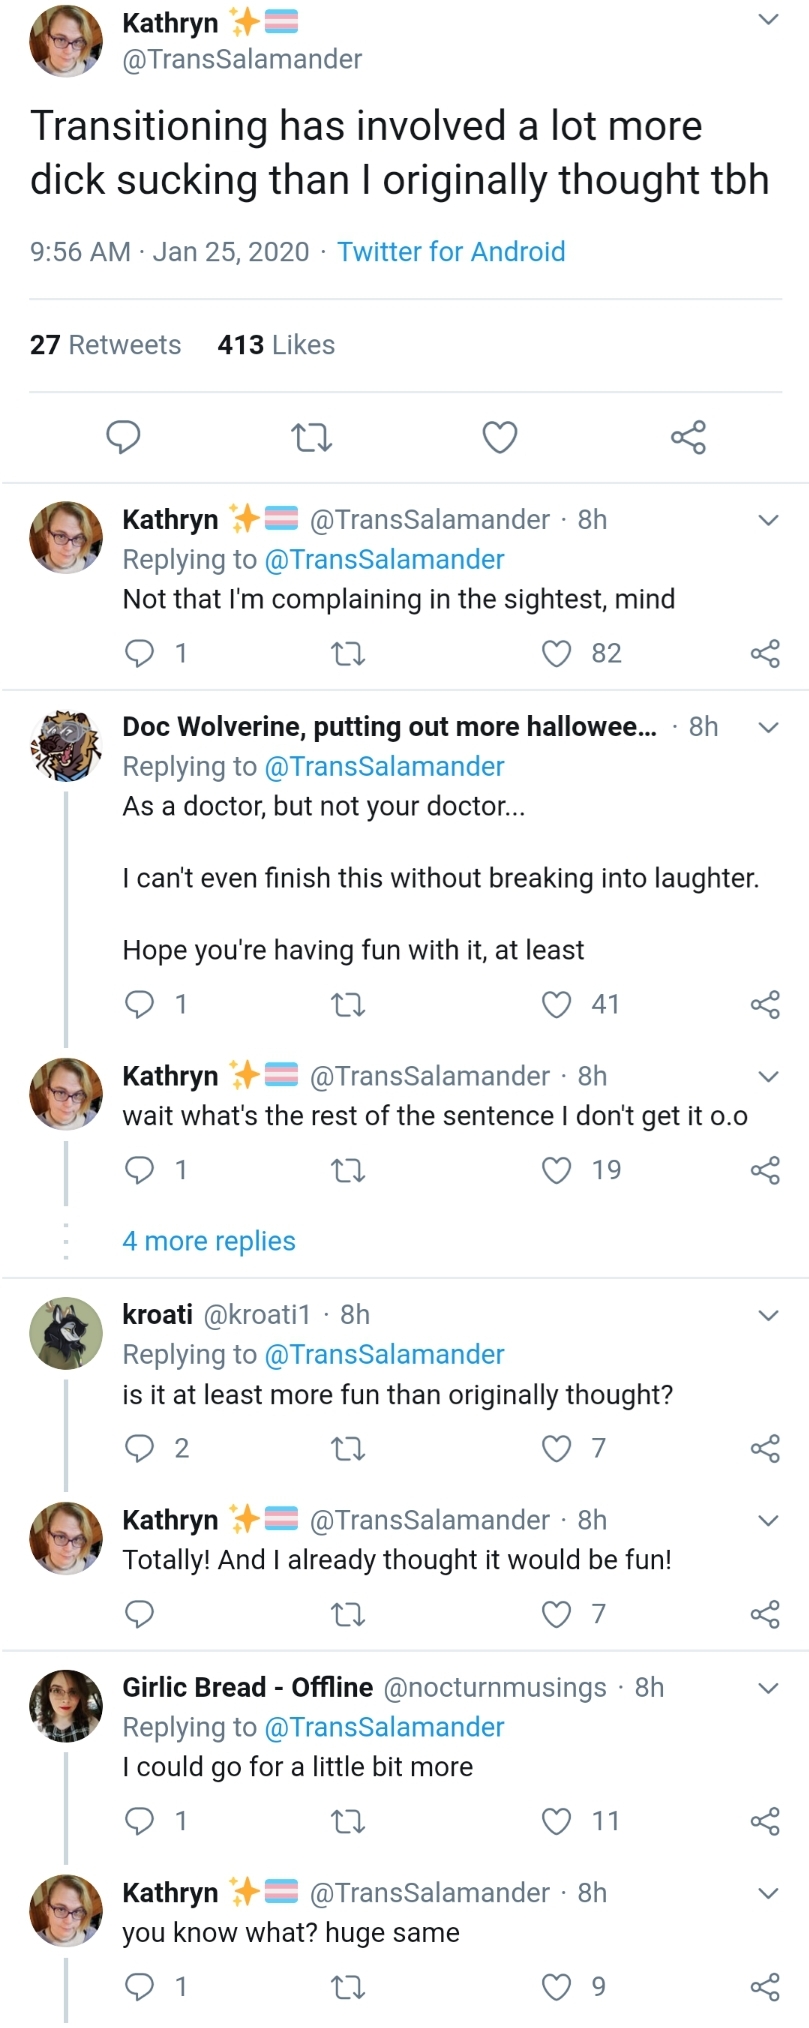Open reply box on kroati's tweet
The image size is (809, 2028).
tap(139, 1448)
